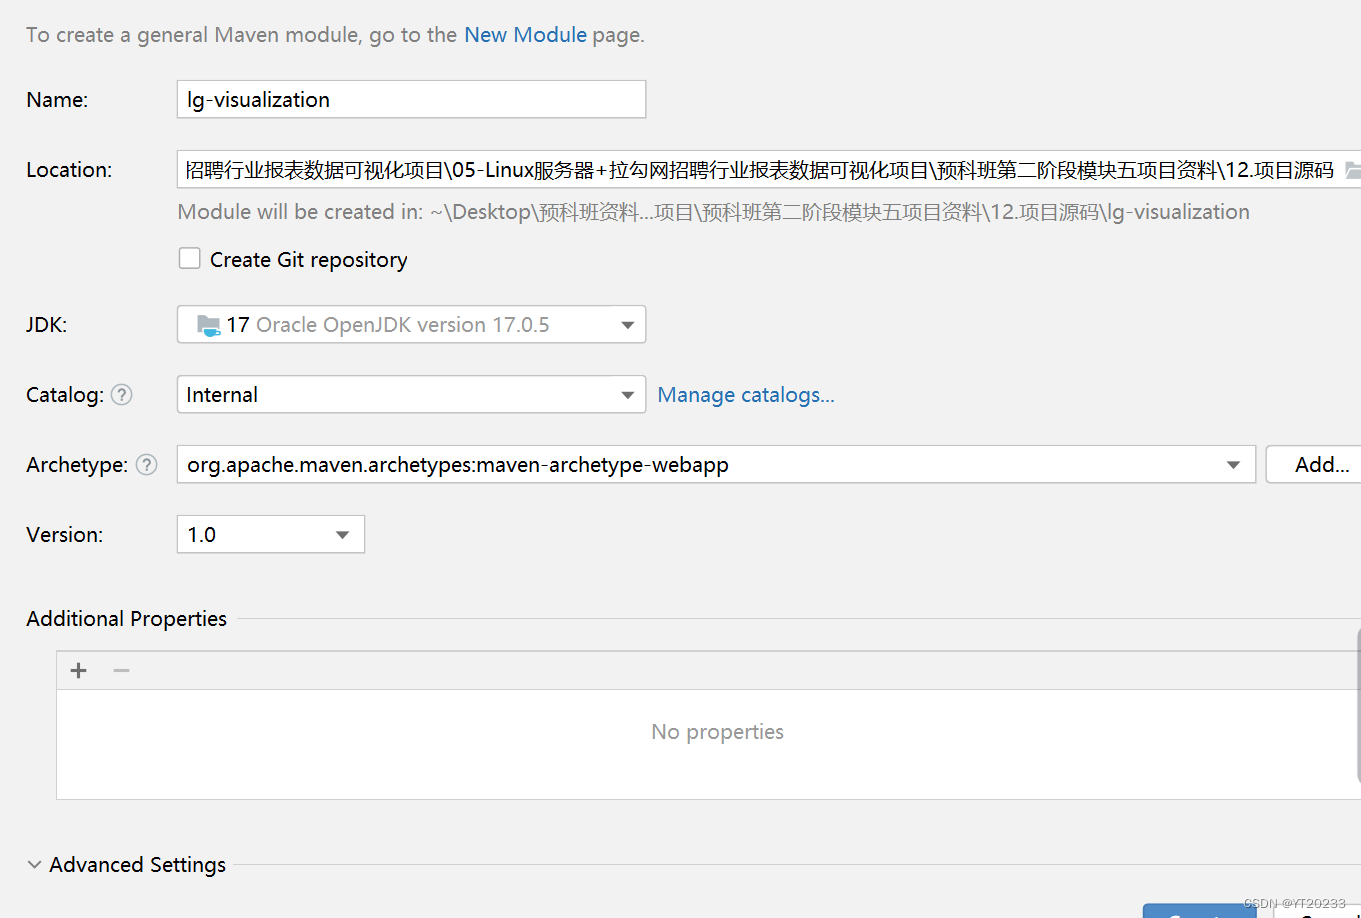
Task: Collapse the Advanced Settings section
Action: tap(34, 864)
